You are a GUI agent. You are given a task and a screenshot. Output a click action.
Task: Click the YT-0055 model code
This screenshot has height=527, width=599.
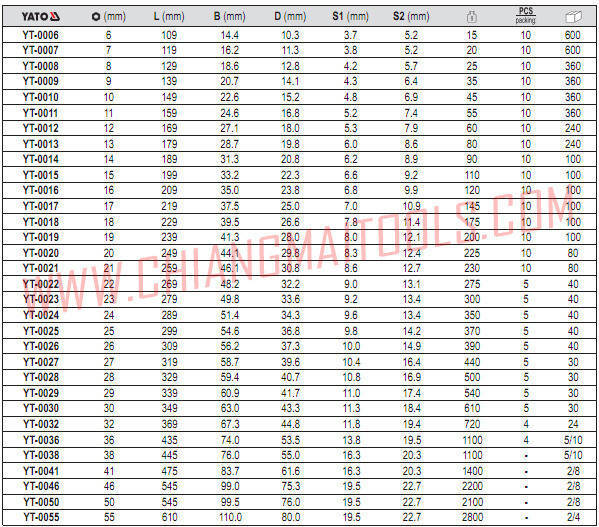pos(41,517)
